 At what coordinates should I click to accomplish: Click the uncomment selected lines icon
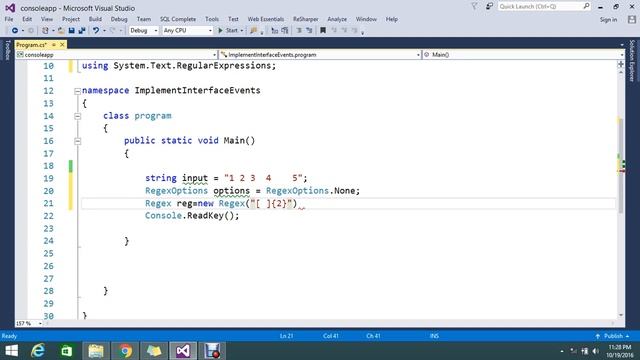(x=284, y=31)
